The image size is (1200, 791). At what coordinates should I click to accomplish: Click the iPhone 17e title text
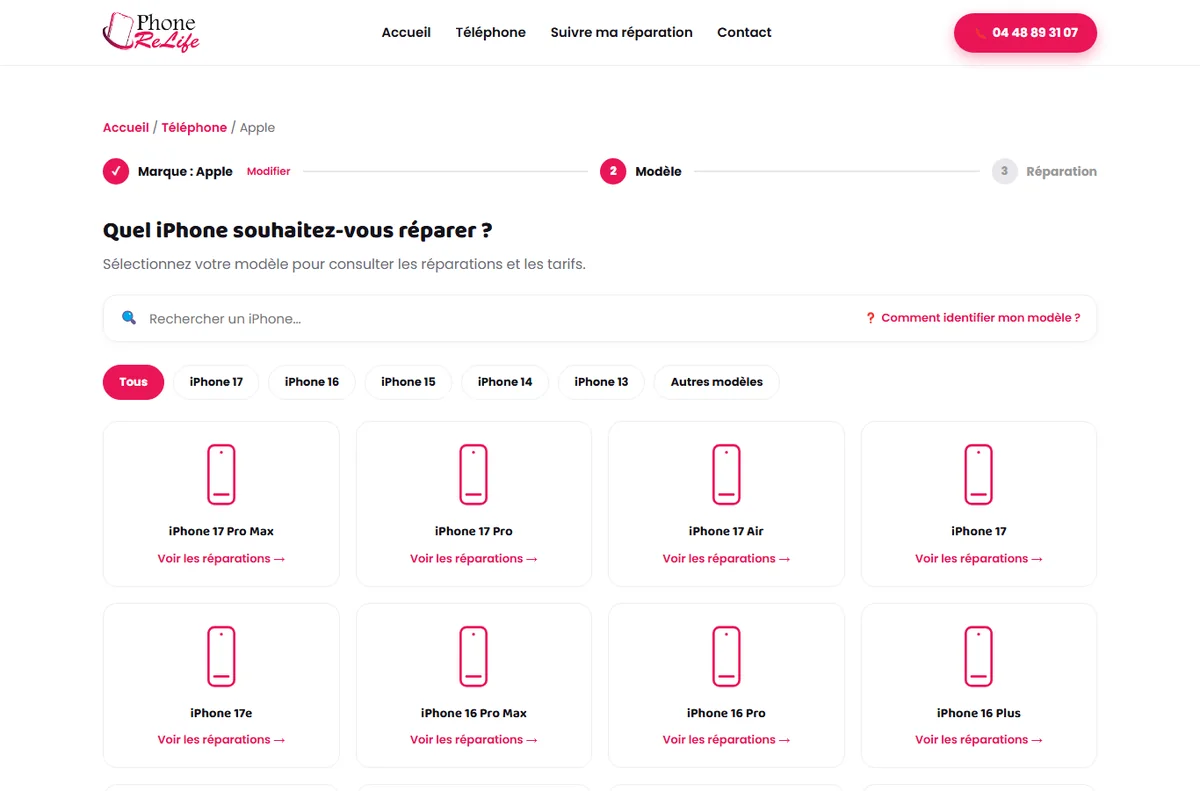tap(221, 713)
